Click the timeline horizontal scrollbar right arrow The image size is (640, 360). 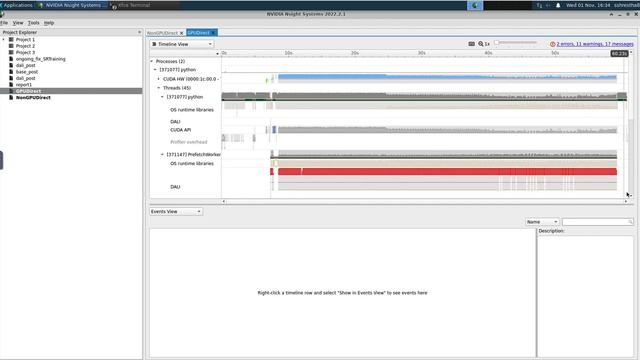pyautogui.click(x=626, y=201)
